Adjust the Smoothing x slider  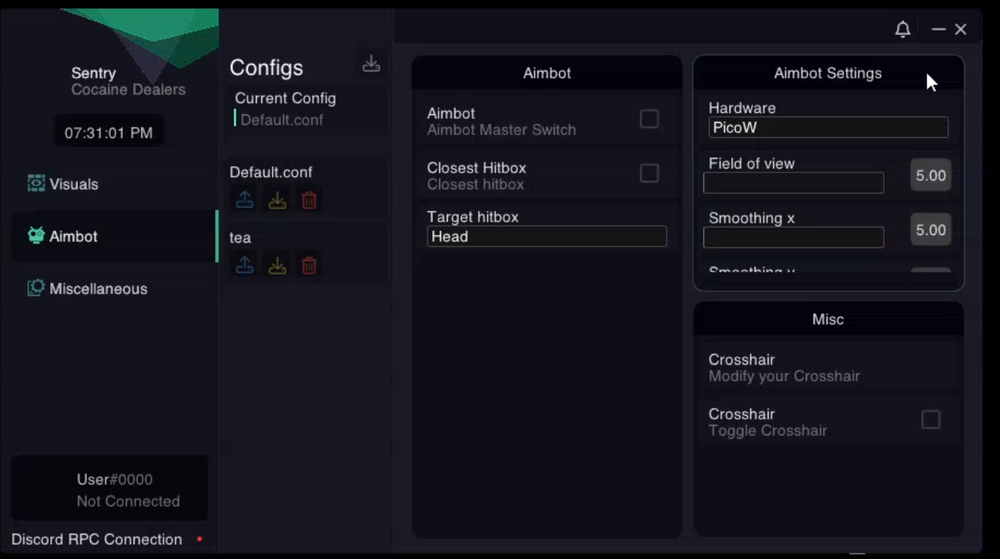[x=793, y=237]
